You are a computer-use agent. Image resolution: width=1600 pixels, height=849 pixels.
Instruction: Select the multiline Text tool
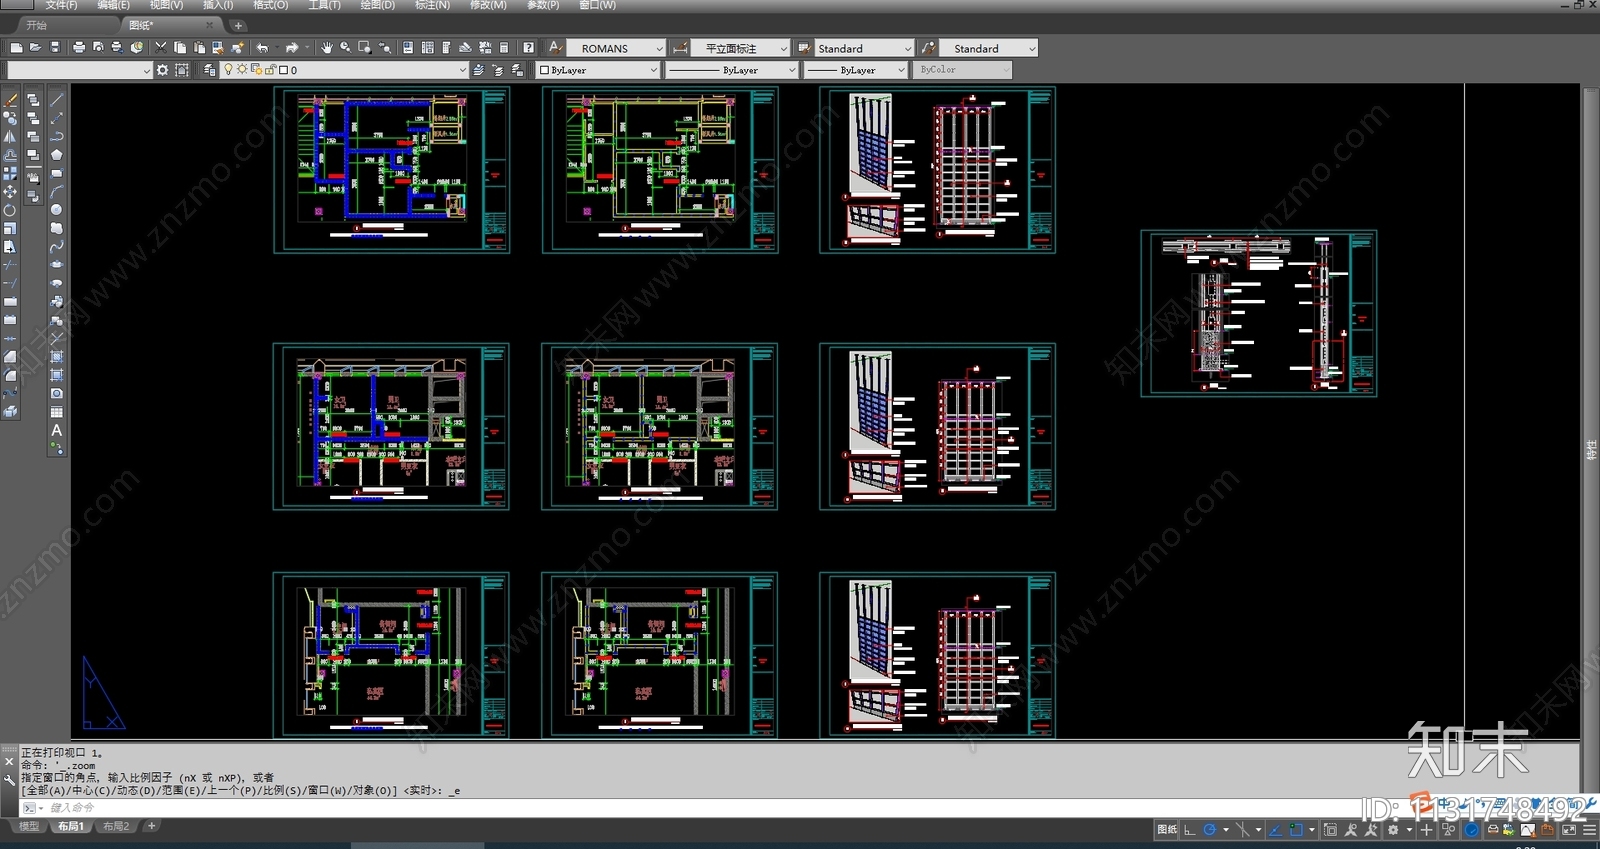coord(56,430)
